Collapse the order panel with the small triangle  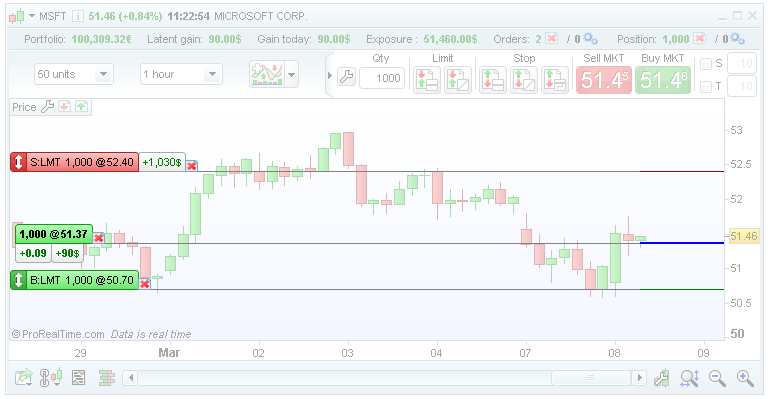click(x=330, y=76)
